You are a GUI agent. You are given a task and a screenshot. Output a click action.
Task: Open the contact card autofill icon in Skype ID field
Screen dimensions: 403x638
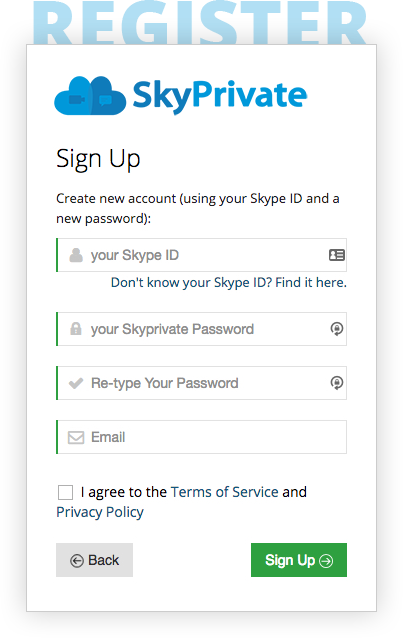337,255
